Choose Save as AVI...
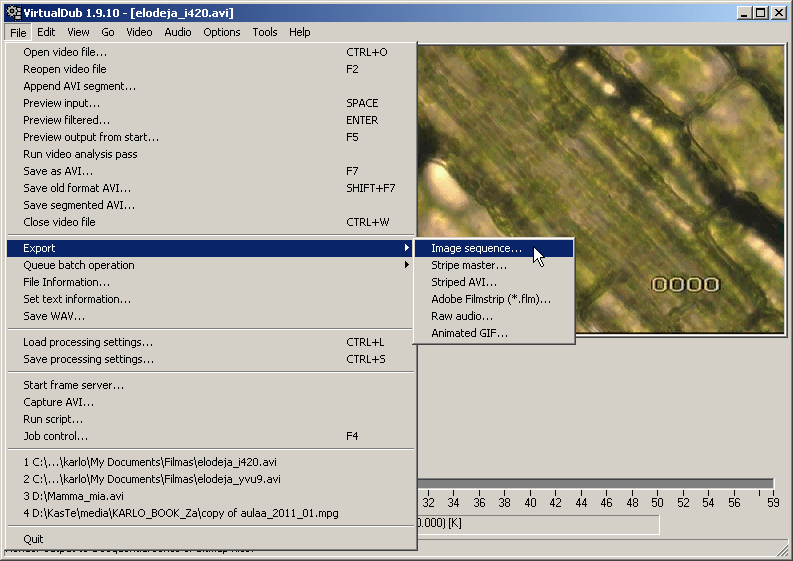The image size is (793, 561). [211, 171]
